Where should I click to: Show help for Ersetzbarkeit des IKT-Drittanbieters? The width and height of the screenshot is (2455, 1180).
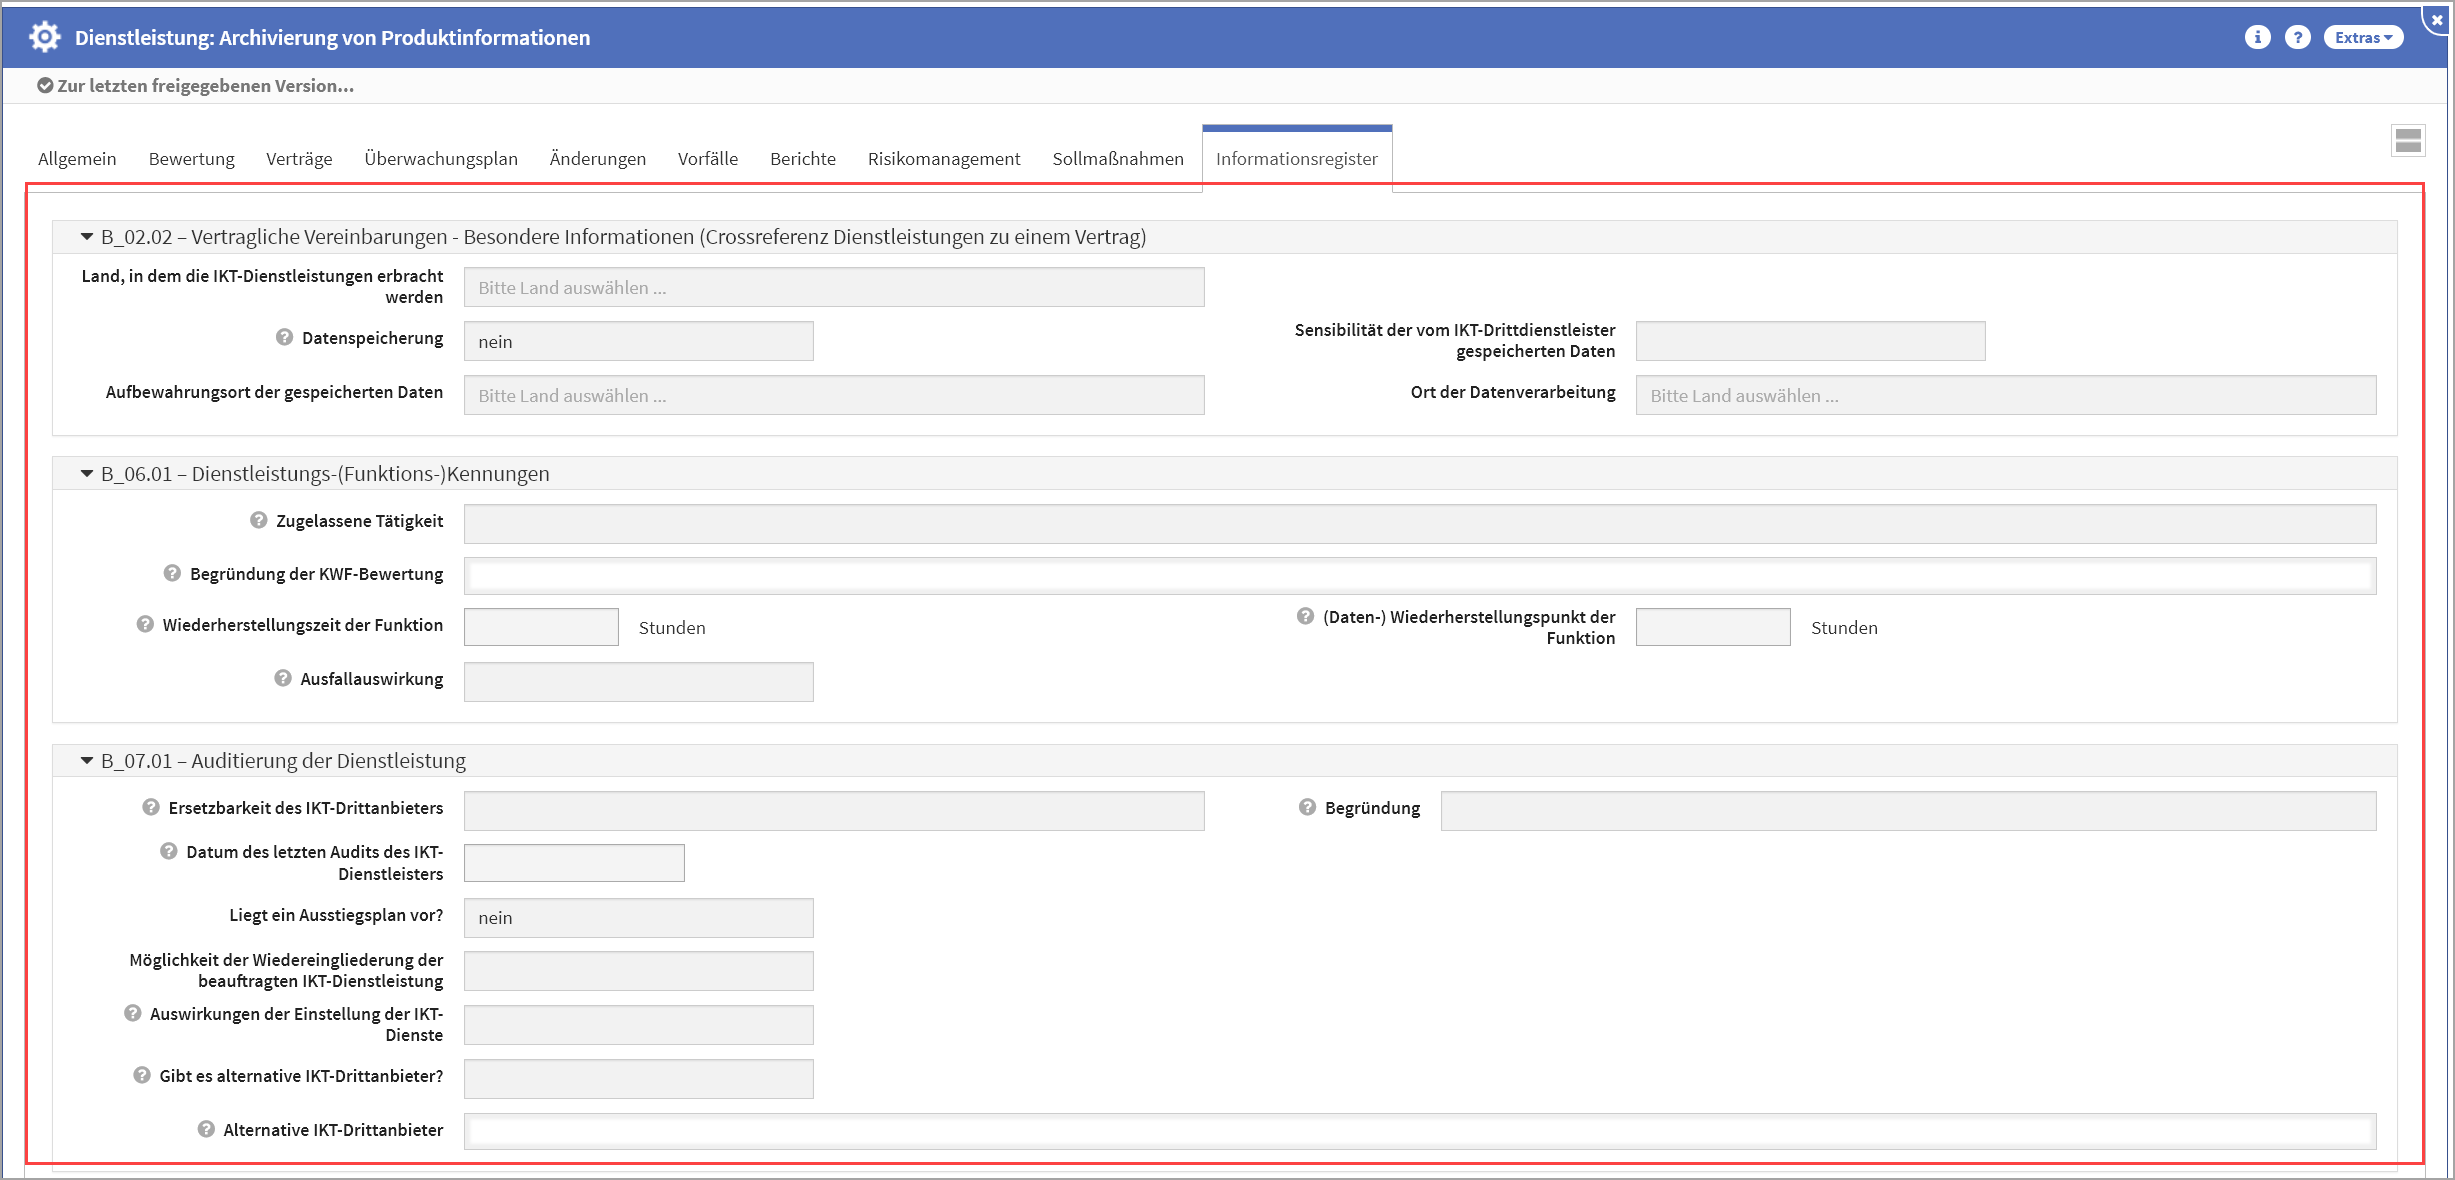pyautogui.click(x=151, y=807)
